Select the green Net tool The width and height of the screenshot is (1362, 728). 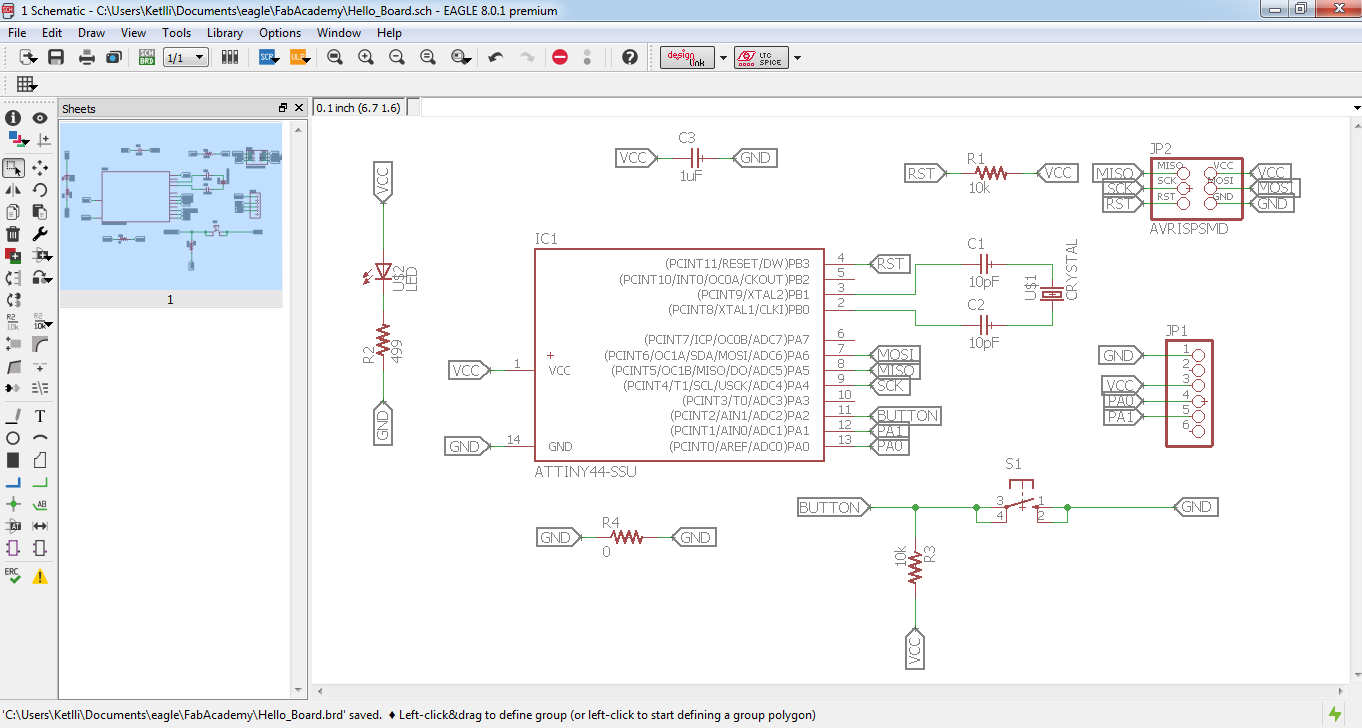point(40,482)
